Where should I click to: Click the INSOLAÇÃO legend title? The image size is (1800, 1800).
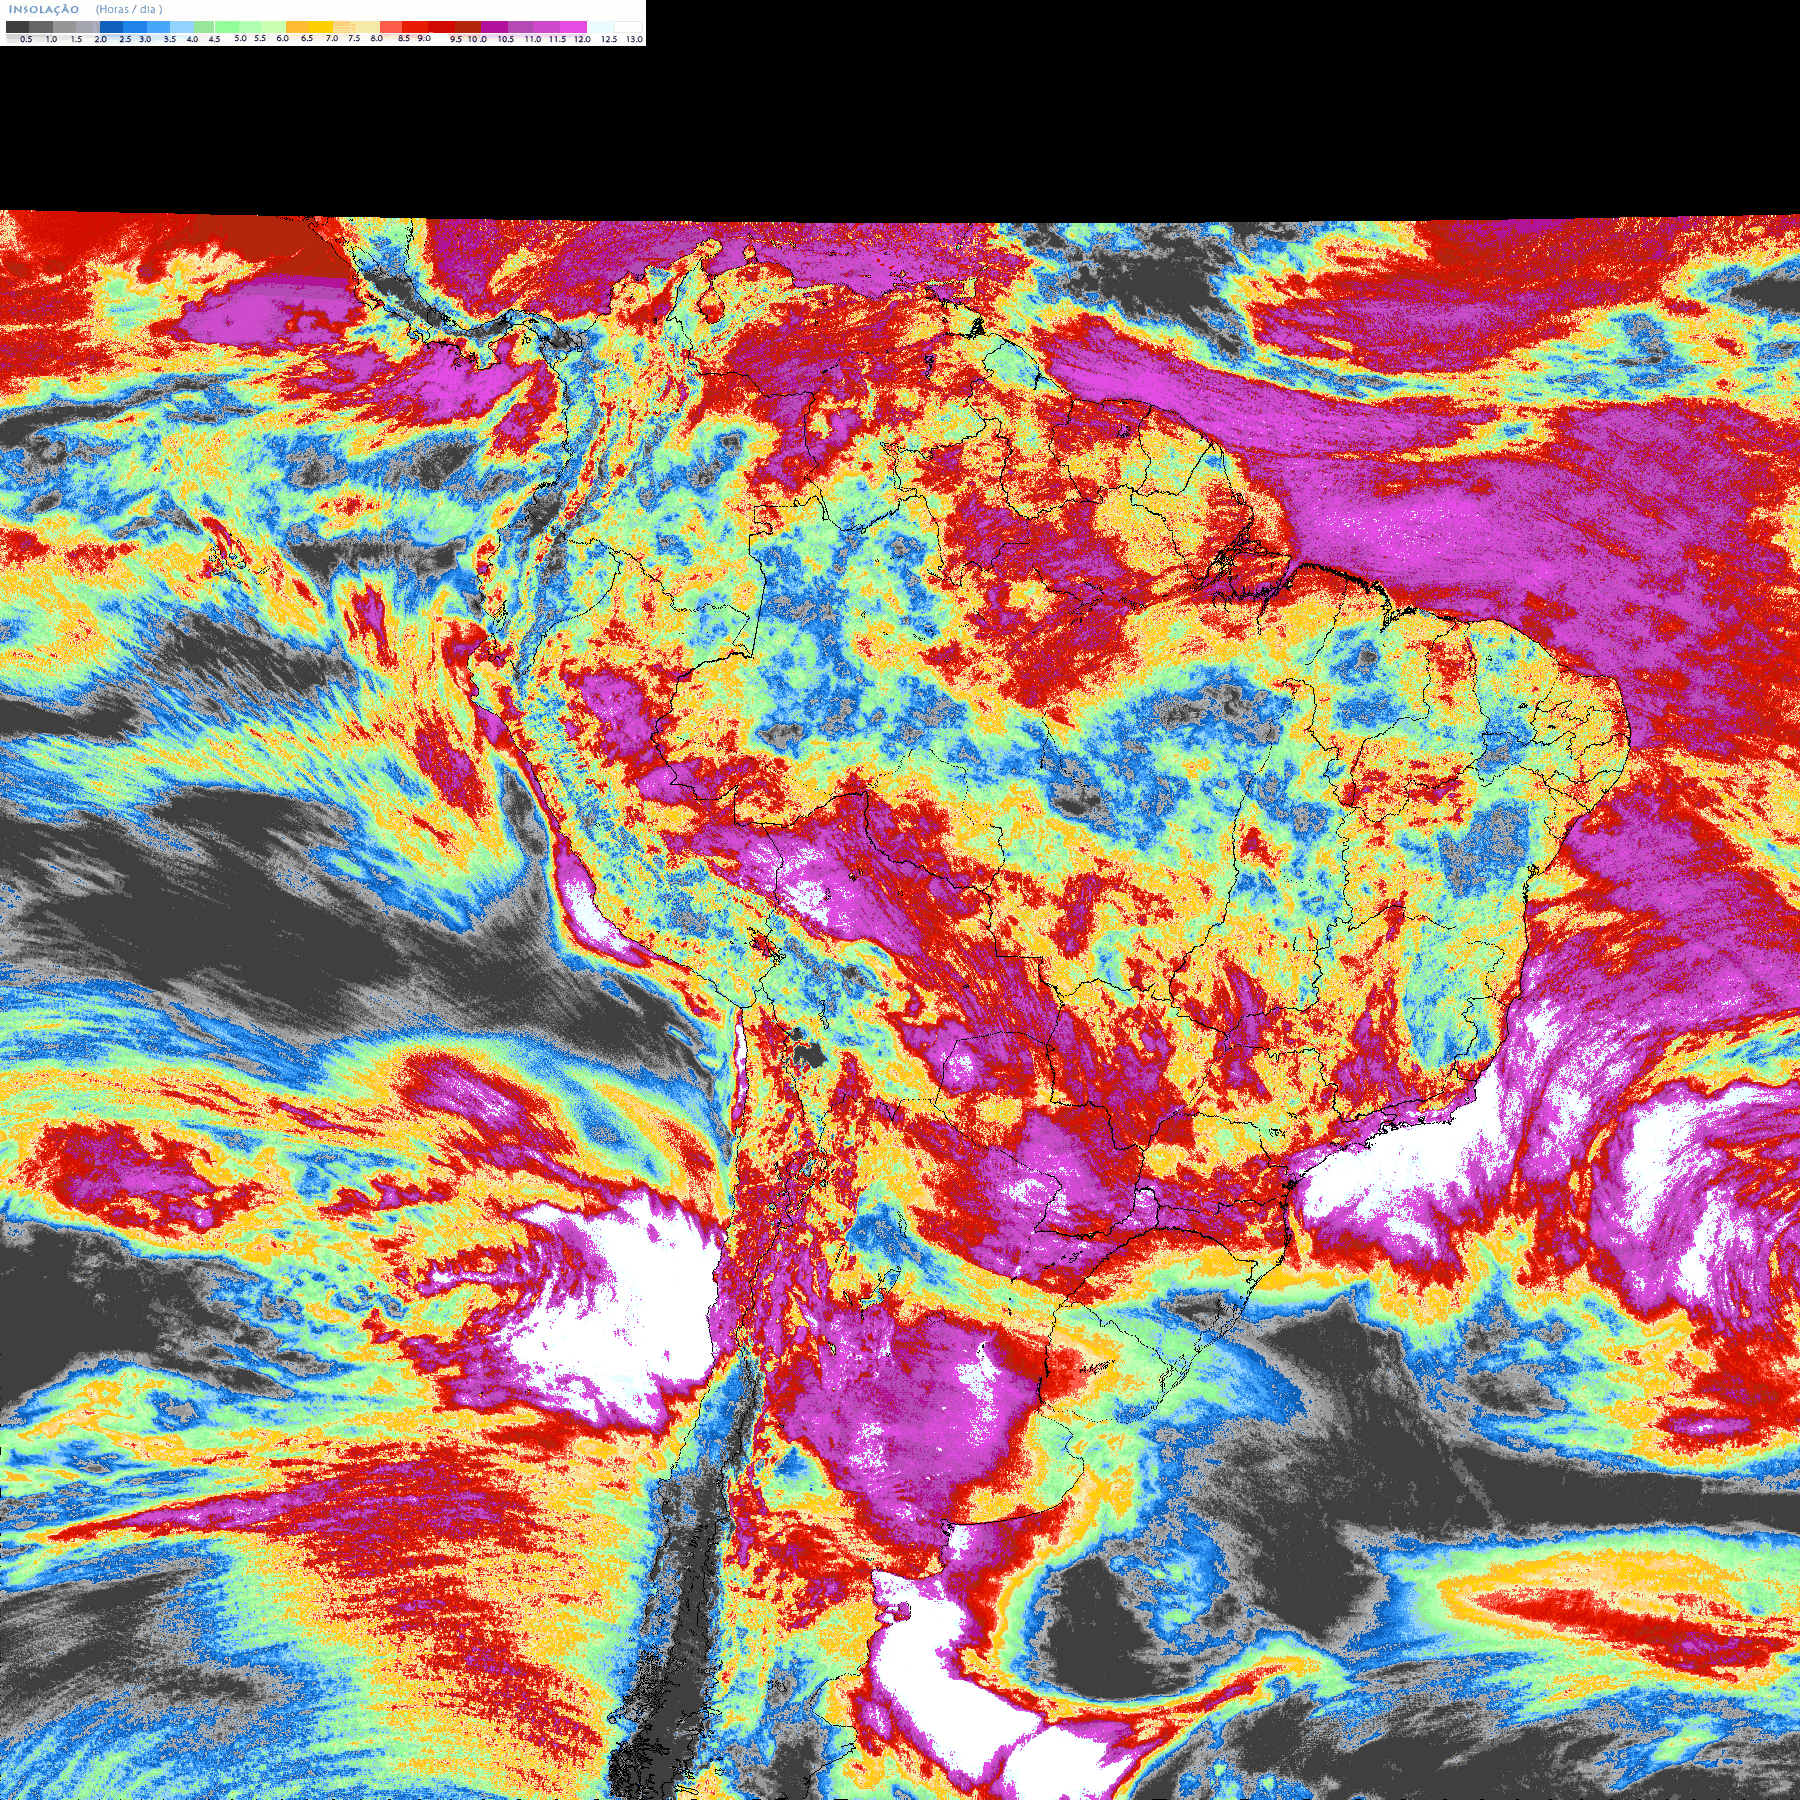pos(44,10)
